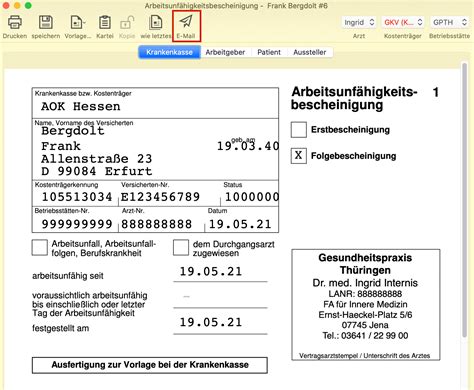Click 'Ausfertigung zur Vorlage bei der Krankenkasse' box
The width and height of the screenshot is (474, 390).
point(150,365)
